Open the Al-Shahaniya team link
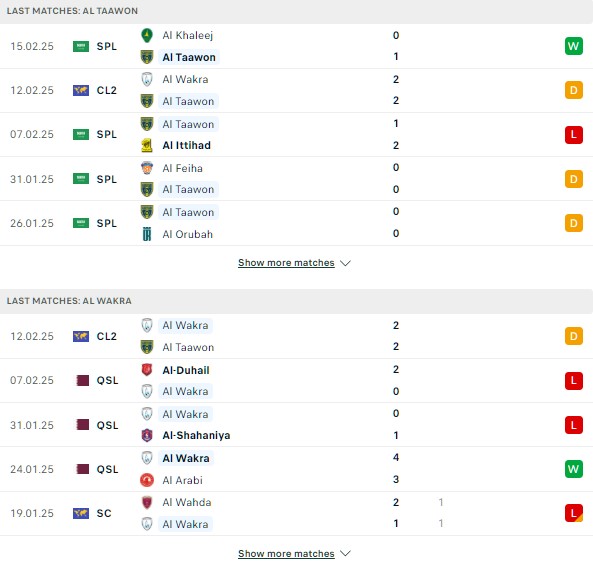Viewport: 593px width, 570px height. (x=196, y=435)
